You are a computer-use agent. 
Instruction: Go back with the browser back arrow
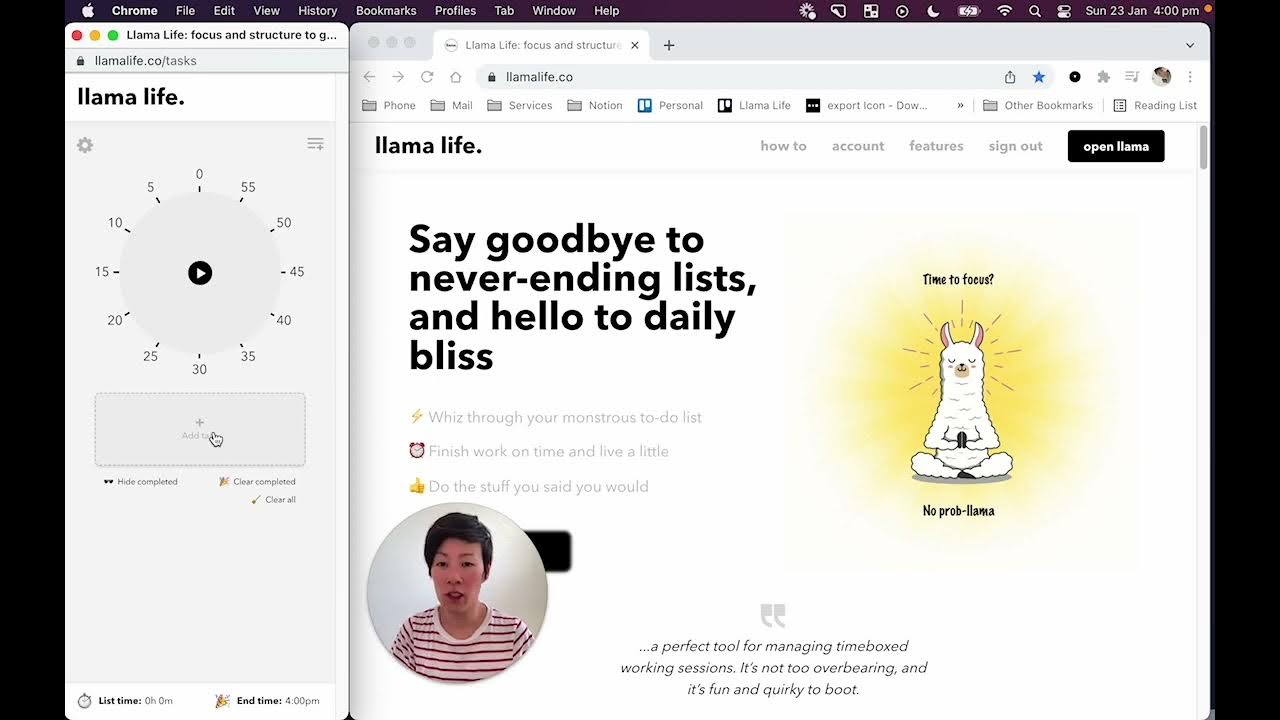369,77
